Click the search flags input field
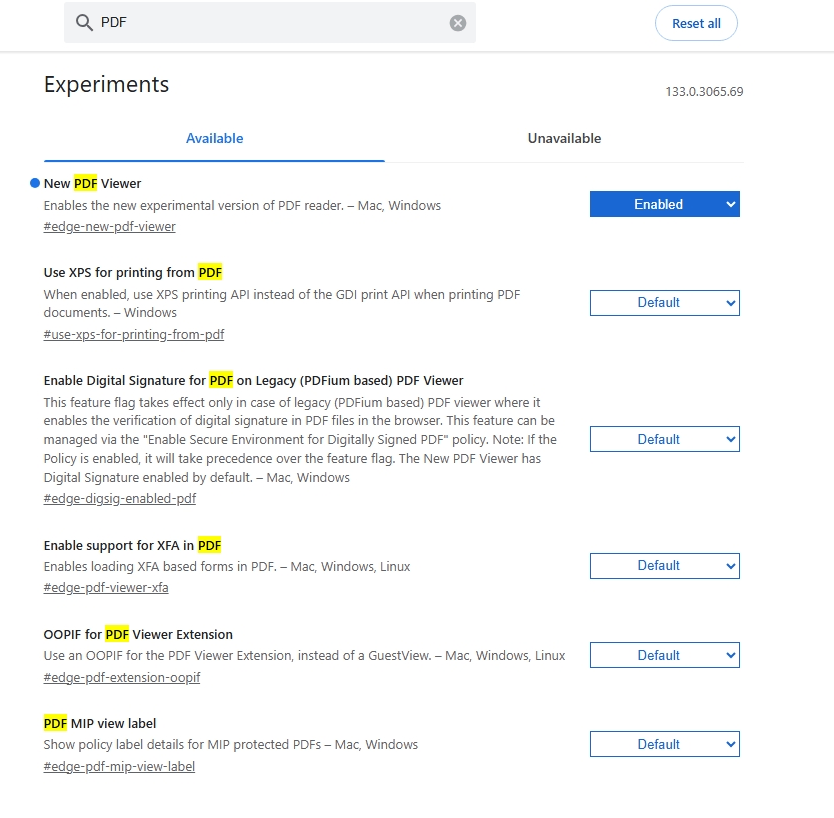Viewport: 834px width, 818px height. click(x=270, y=23)
